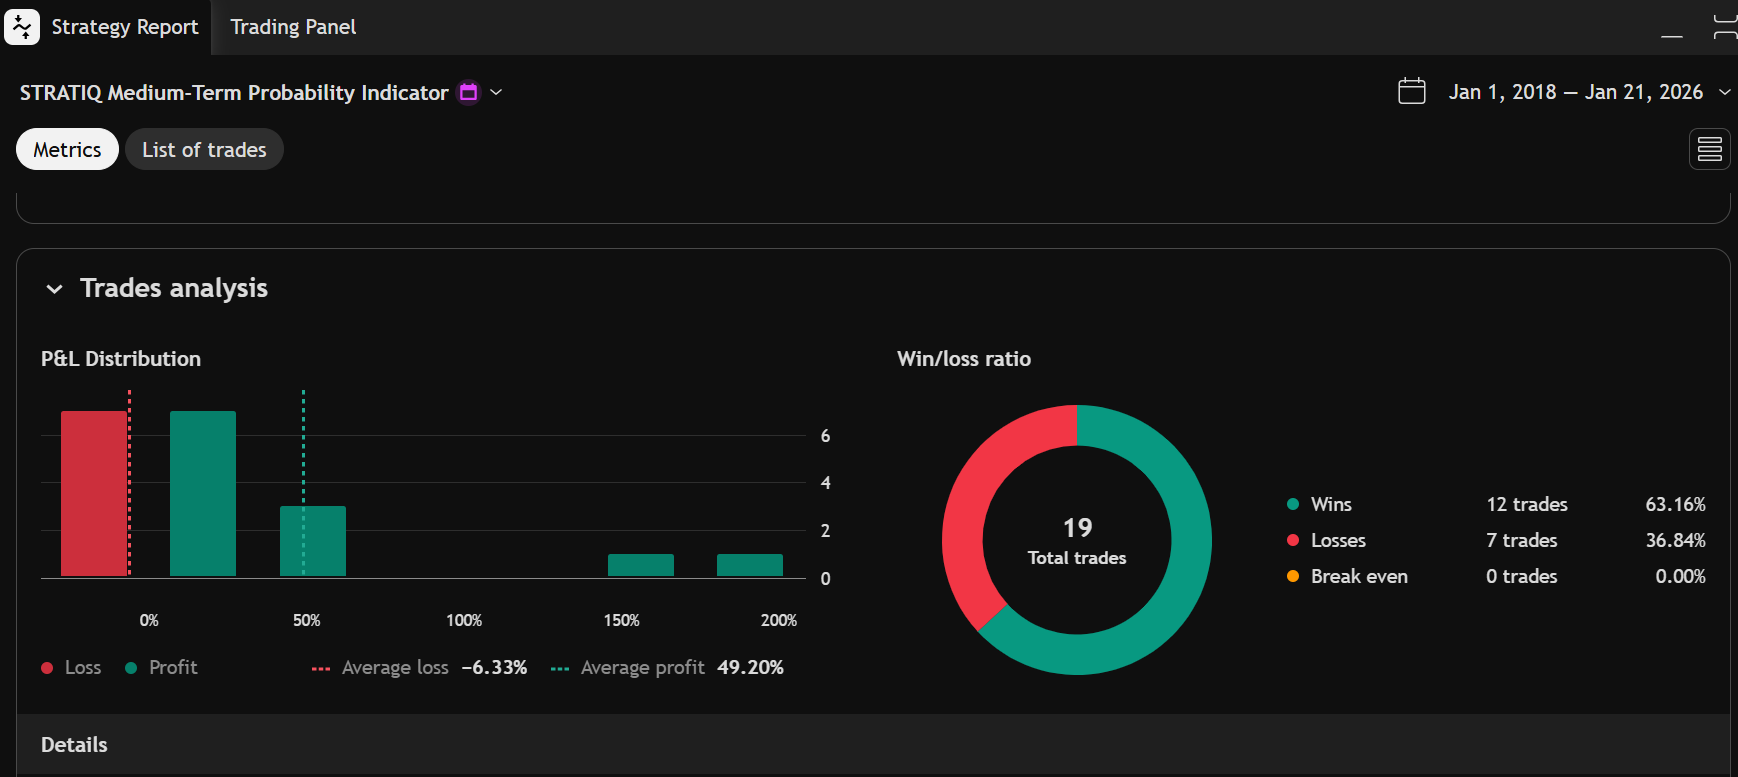1738x777 pixels.
Task: Click the purple calendar badge beside strategy name
Action: click(x=468, y=92)
